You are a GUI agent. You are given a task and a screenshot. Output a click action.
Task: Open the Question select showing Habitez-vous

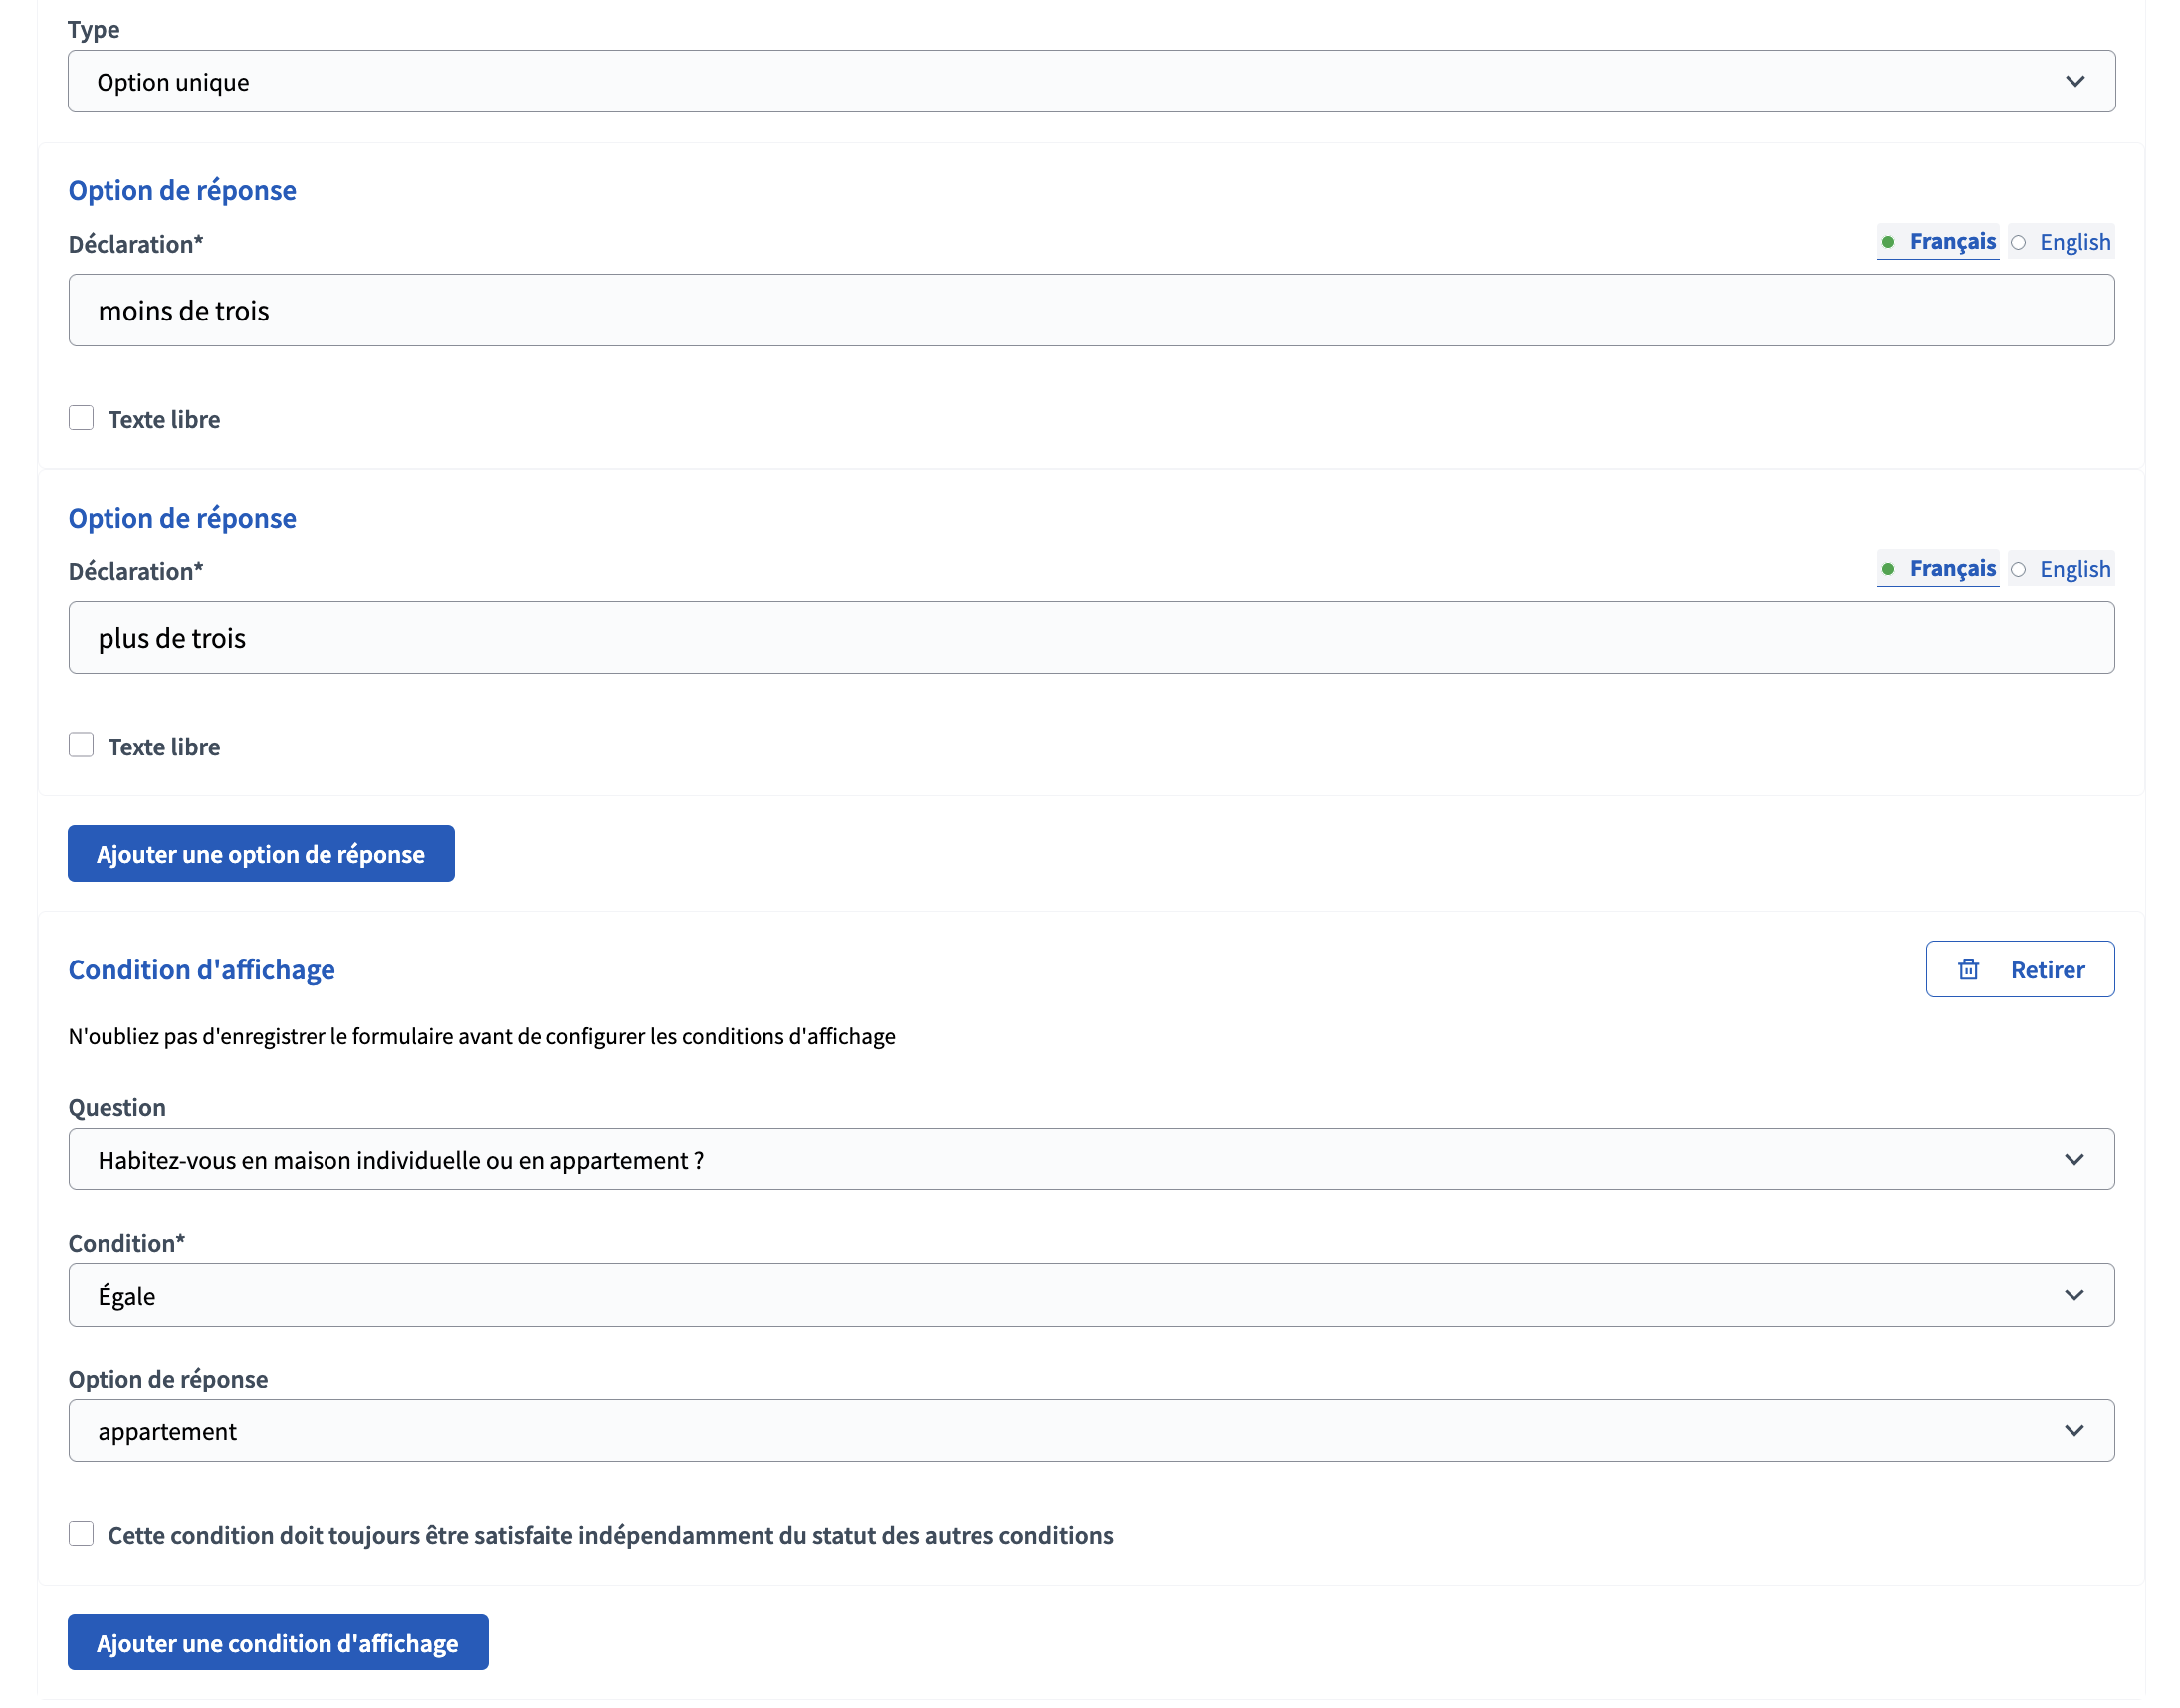point(1000,1159)
